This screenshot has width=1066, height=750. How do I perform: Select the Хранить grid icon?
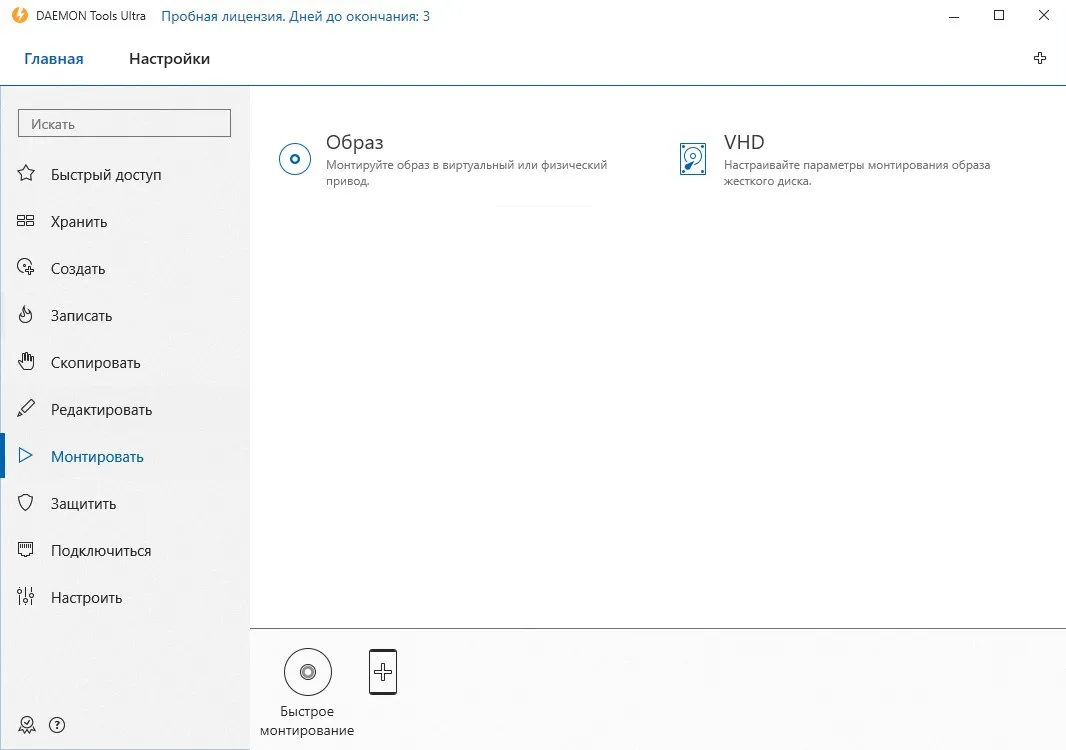point(26,220)
